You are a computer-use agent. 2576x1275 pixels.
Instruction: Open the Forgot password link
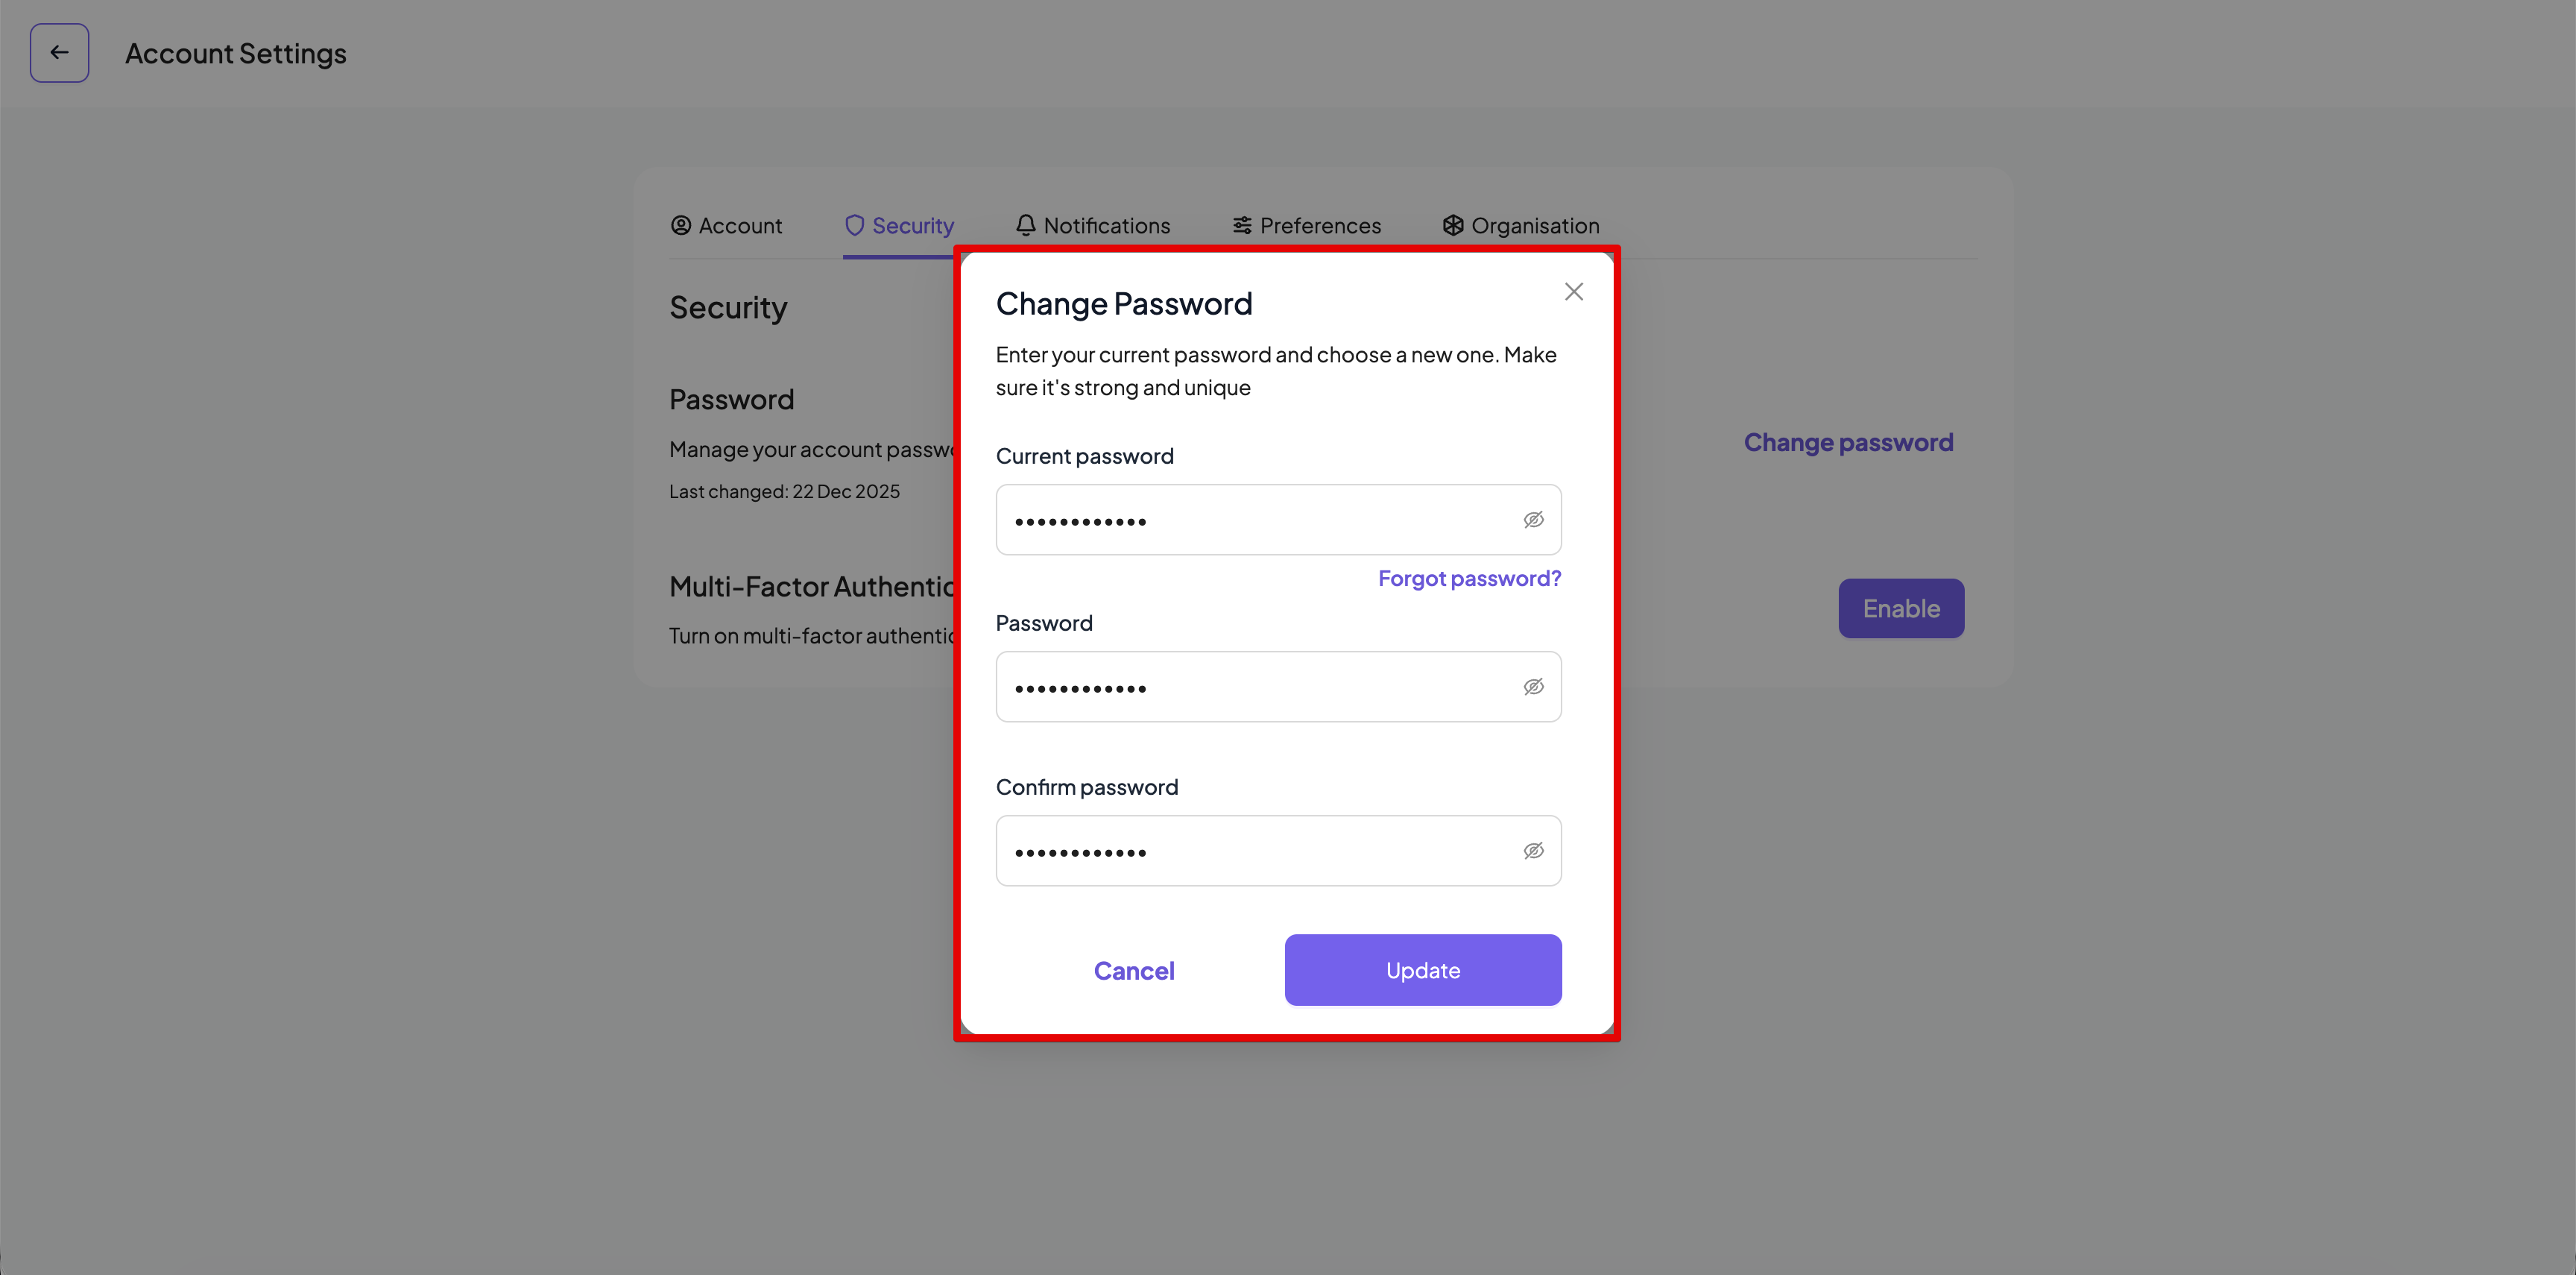[x=1469, y=578]
